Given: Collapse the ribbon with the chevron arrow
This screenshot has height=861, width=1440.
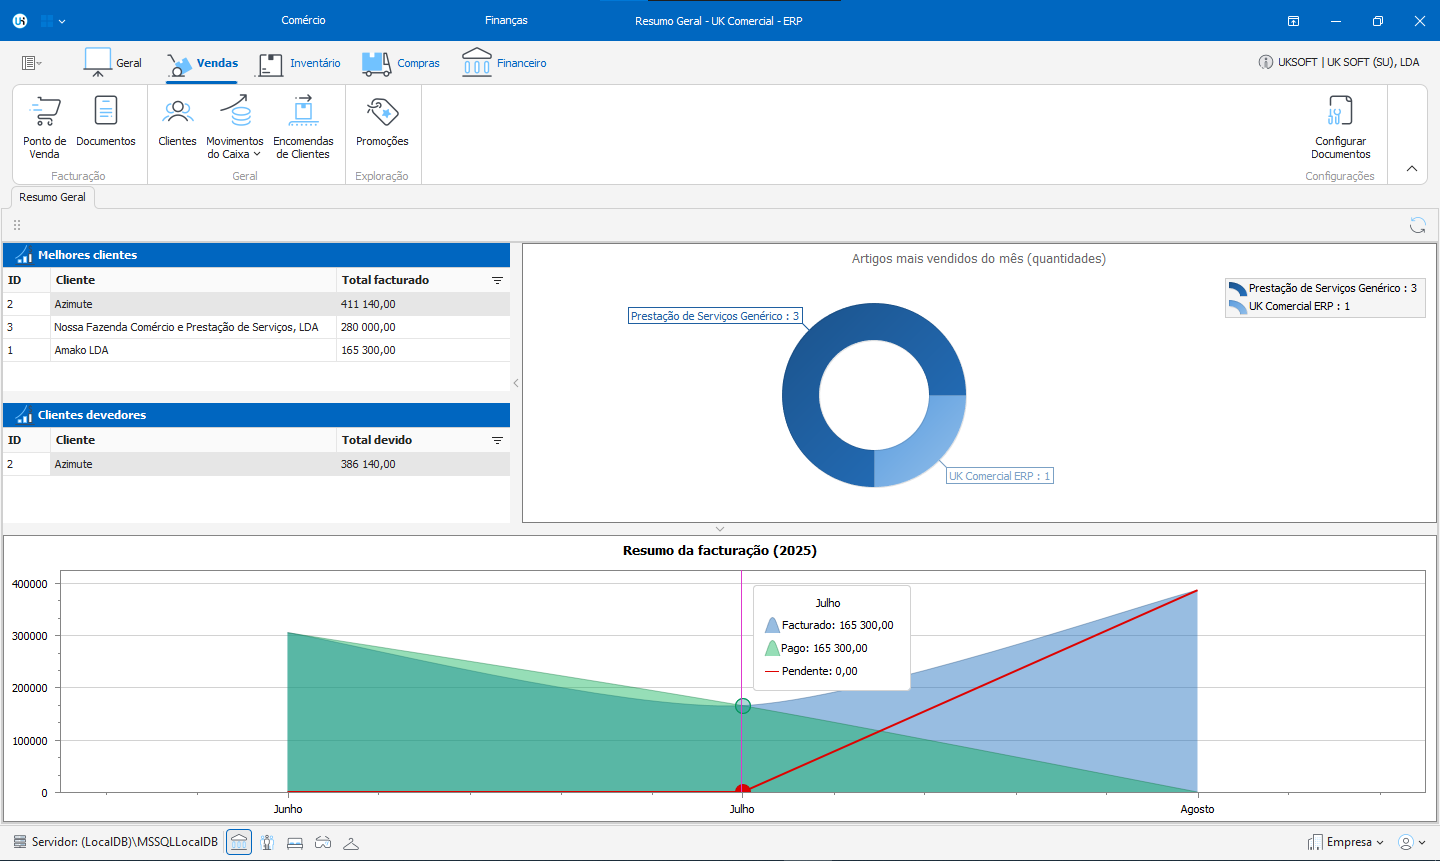Looking at the screenshot, I should 1412,169.
